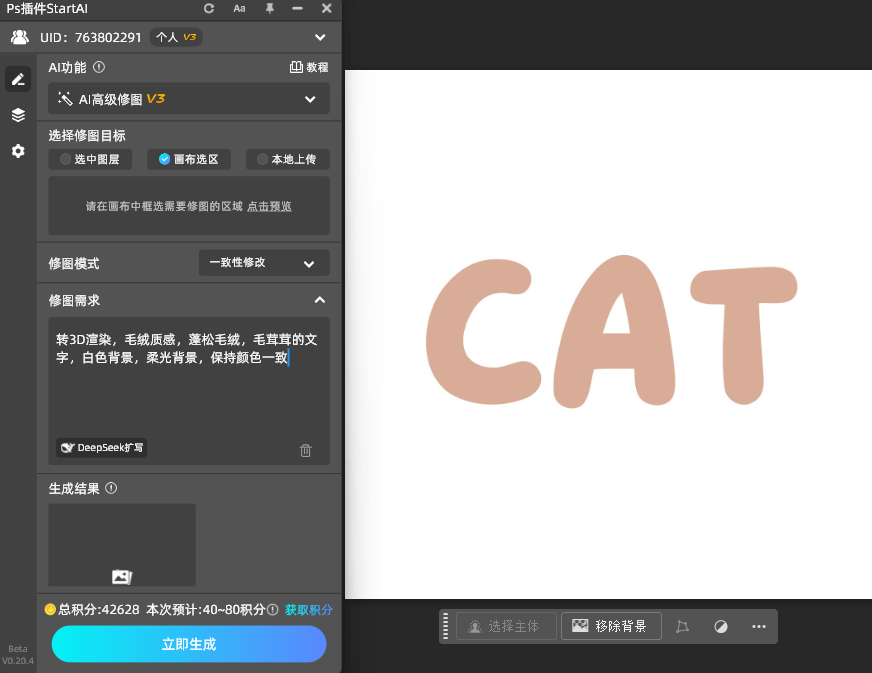This screenshot has height=673, width=872.
Task: Open the more options menu in bottom bar
Action: pyautogui.click(x=759, y=626)
